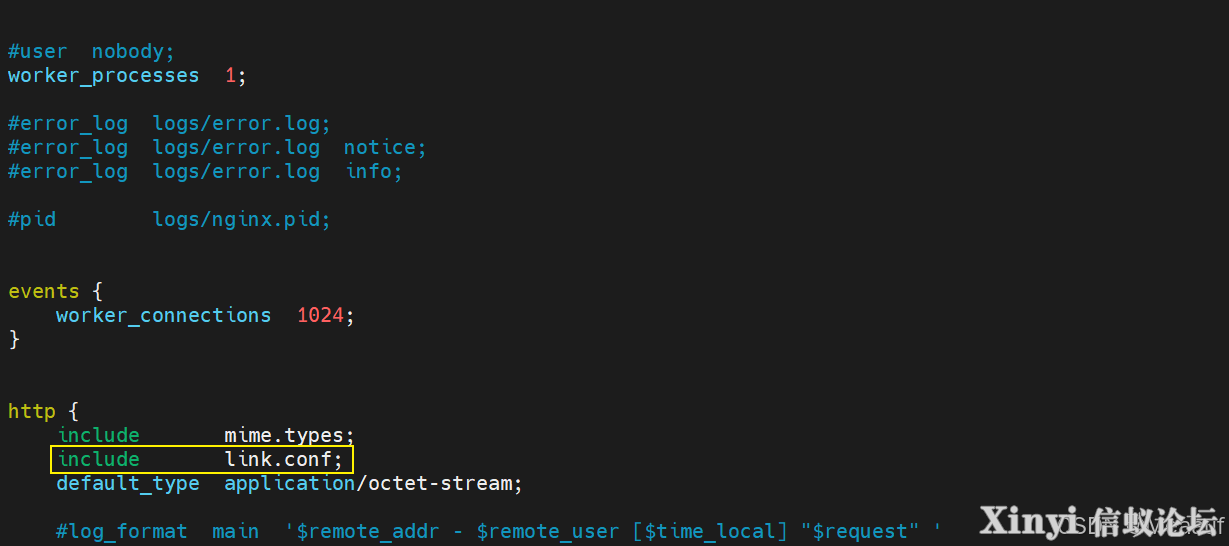Click the 'notice;' keyword in error_log line
1229x546 pixels.
[x=385, y=148]
